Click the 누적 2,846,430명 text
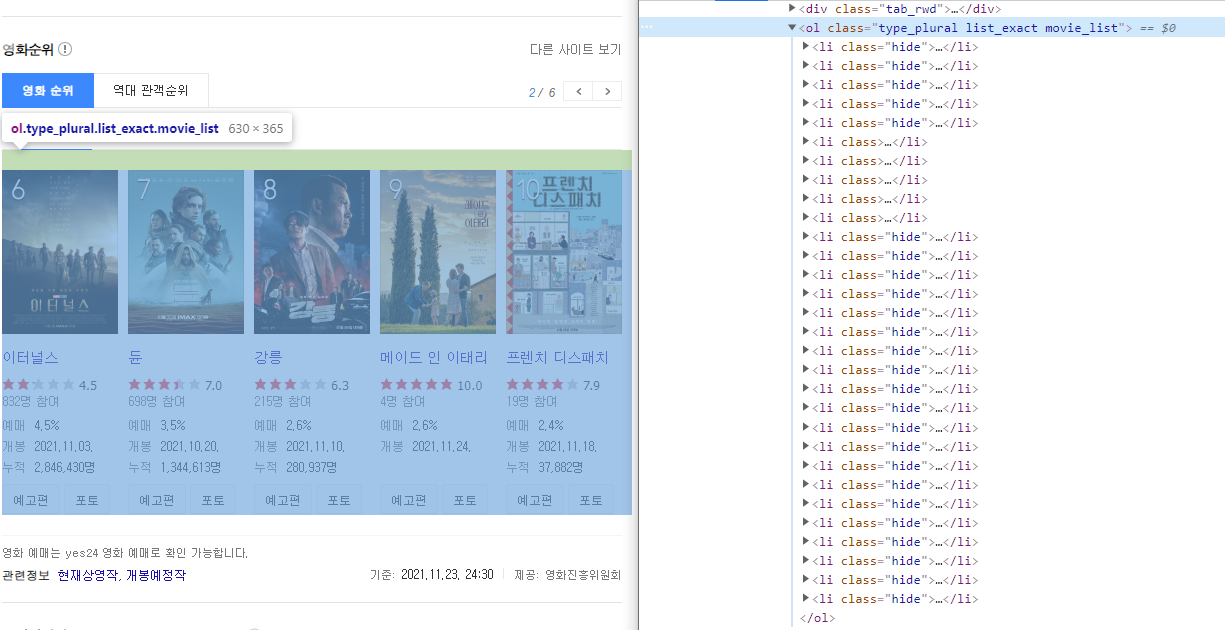Image resolution: width=1225 pixels, height=630 pixels. tap(48, 467)
